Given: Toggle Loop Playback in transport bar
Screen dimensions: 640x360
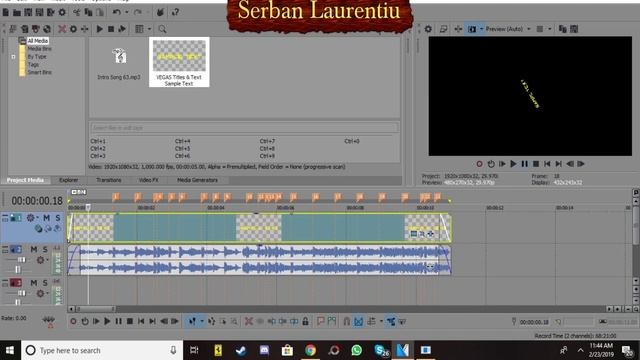Looking at the screenshot, I should 84,322.
